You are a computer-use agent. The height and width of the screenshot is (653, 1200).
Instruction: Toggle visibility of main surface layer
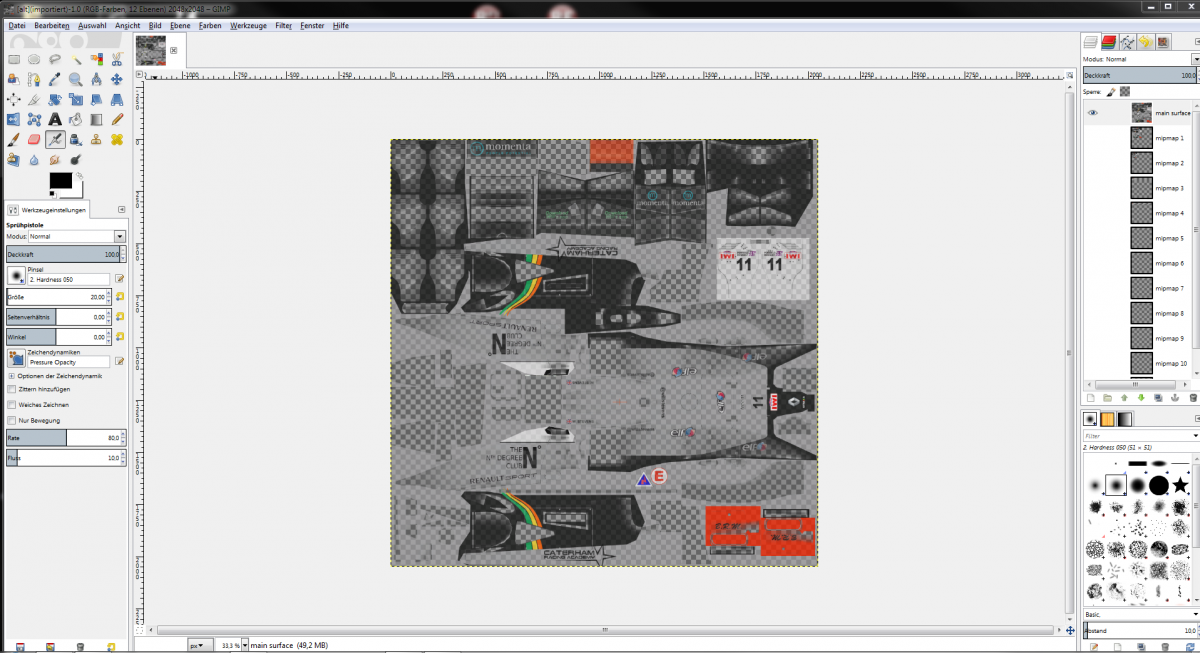pos(1093,113)
